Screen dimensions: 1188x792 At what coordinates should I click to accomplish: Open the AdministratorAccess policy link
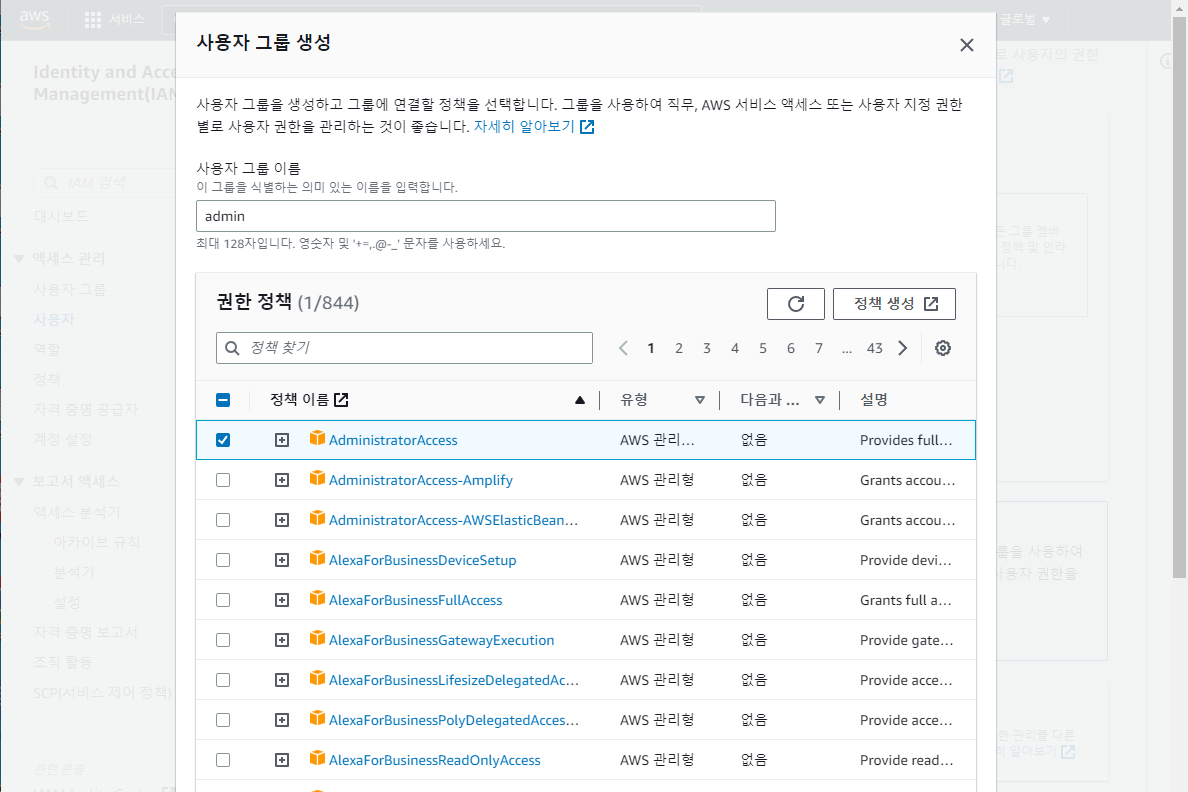pos(393,440)
